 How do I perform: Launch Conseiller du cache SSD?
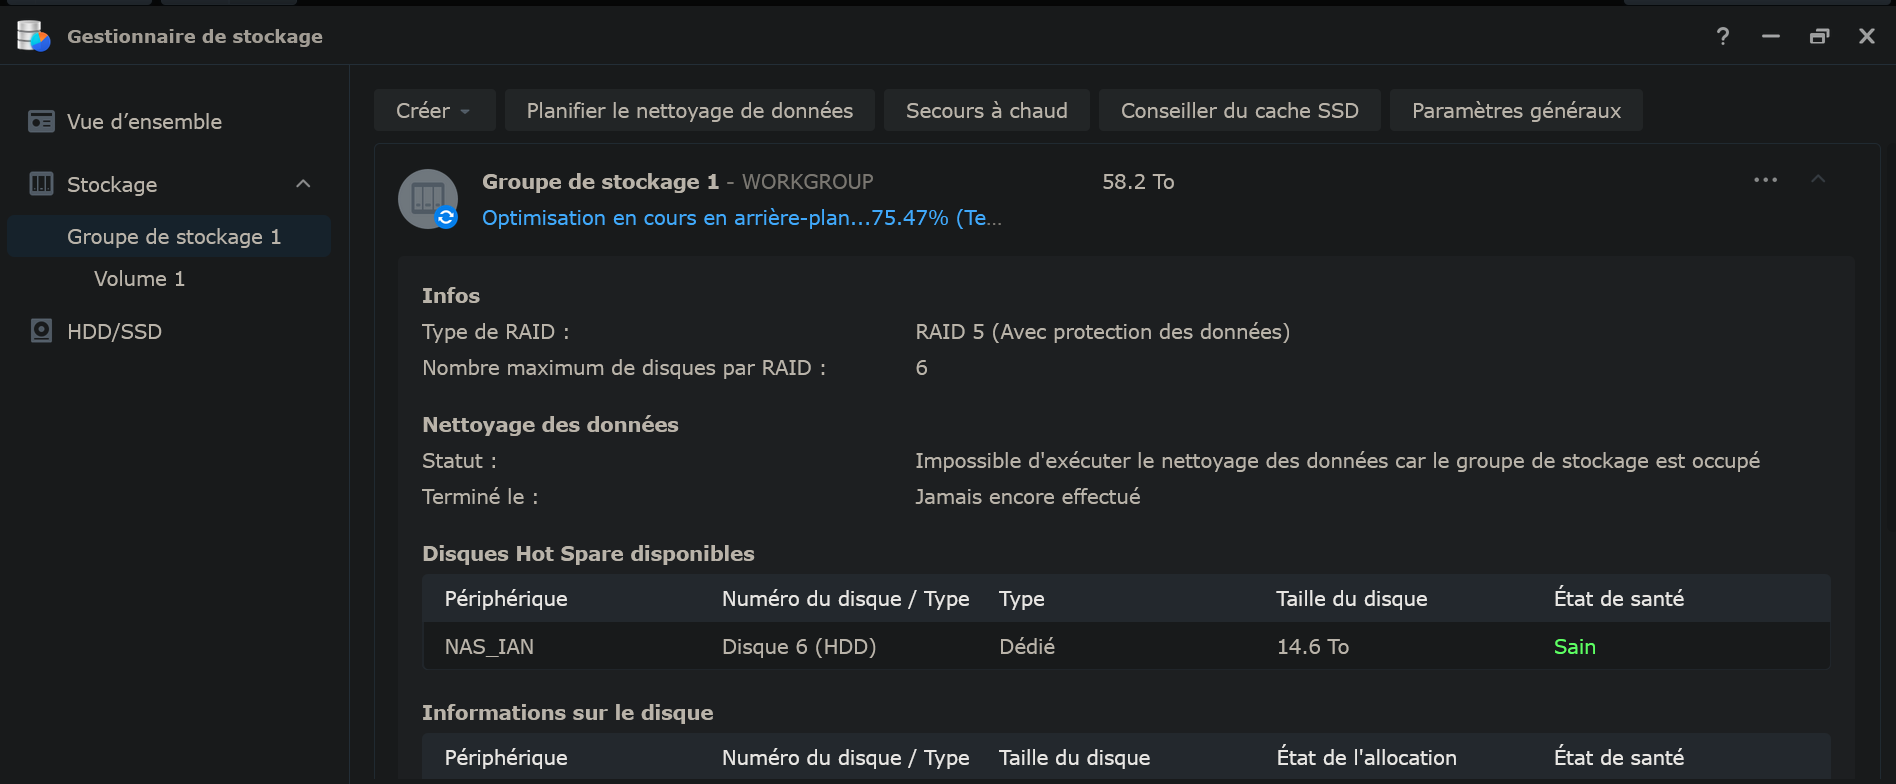click(x=1239, y=110)
